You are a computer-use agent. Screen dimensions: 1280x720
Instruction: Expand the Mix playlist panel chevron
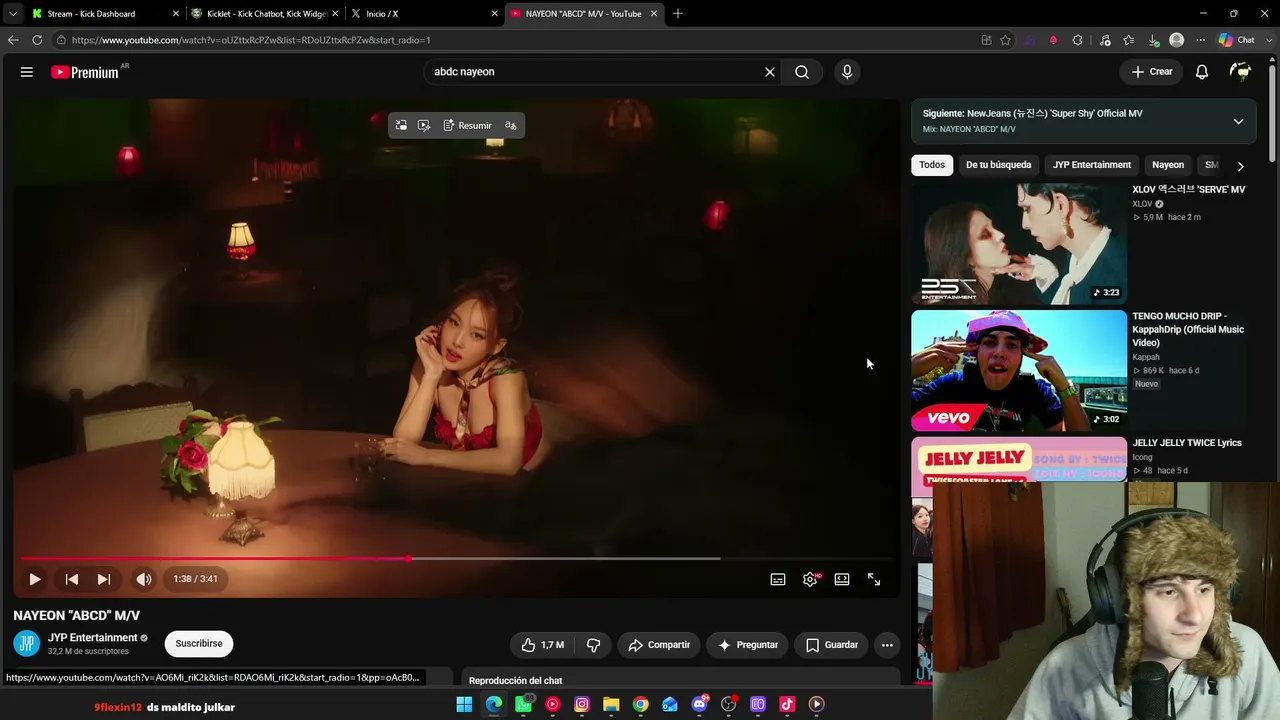tap(1238, 121)
